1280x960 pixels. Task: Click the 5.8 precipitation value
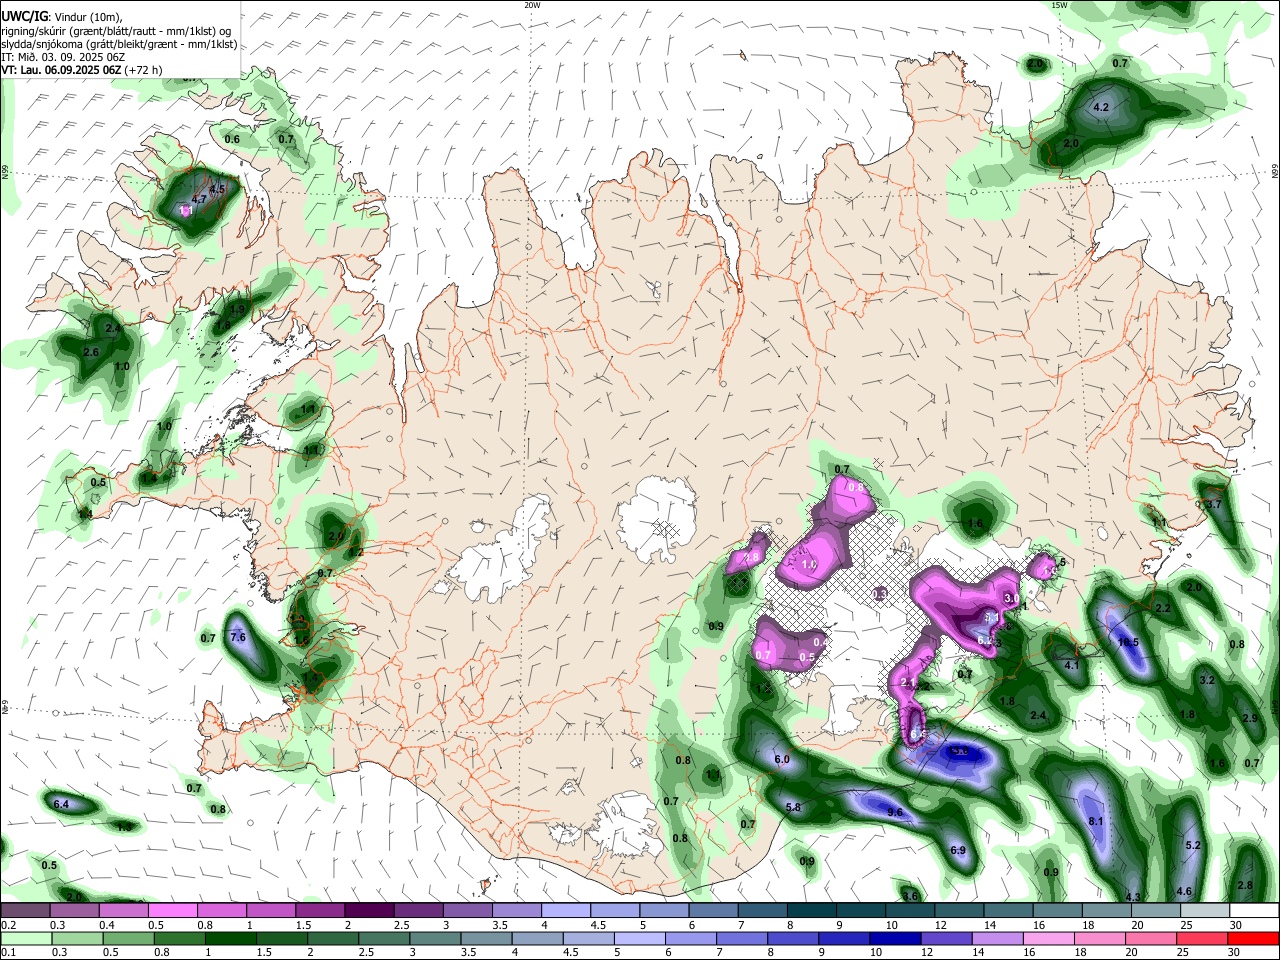pos(793,807)
